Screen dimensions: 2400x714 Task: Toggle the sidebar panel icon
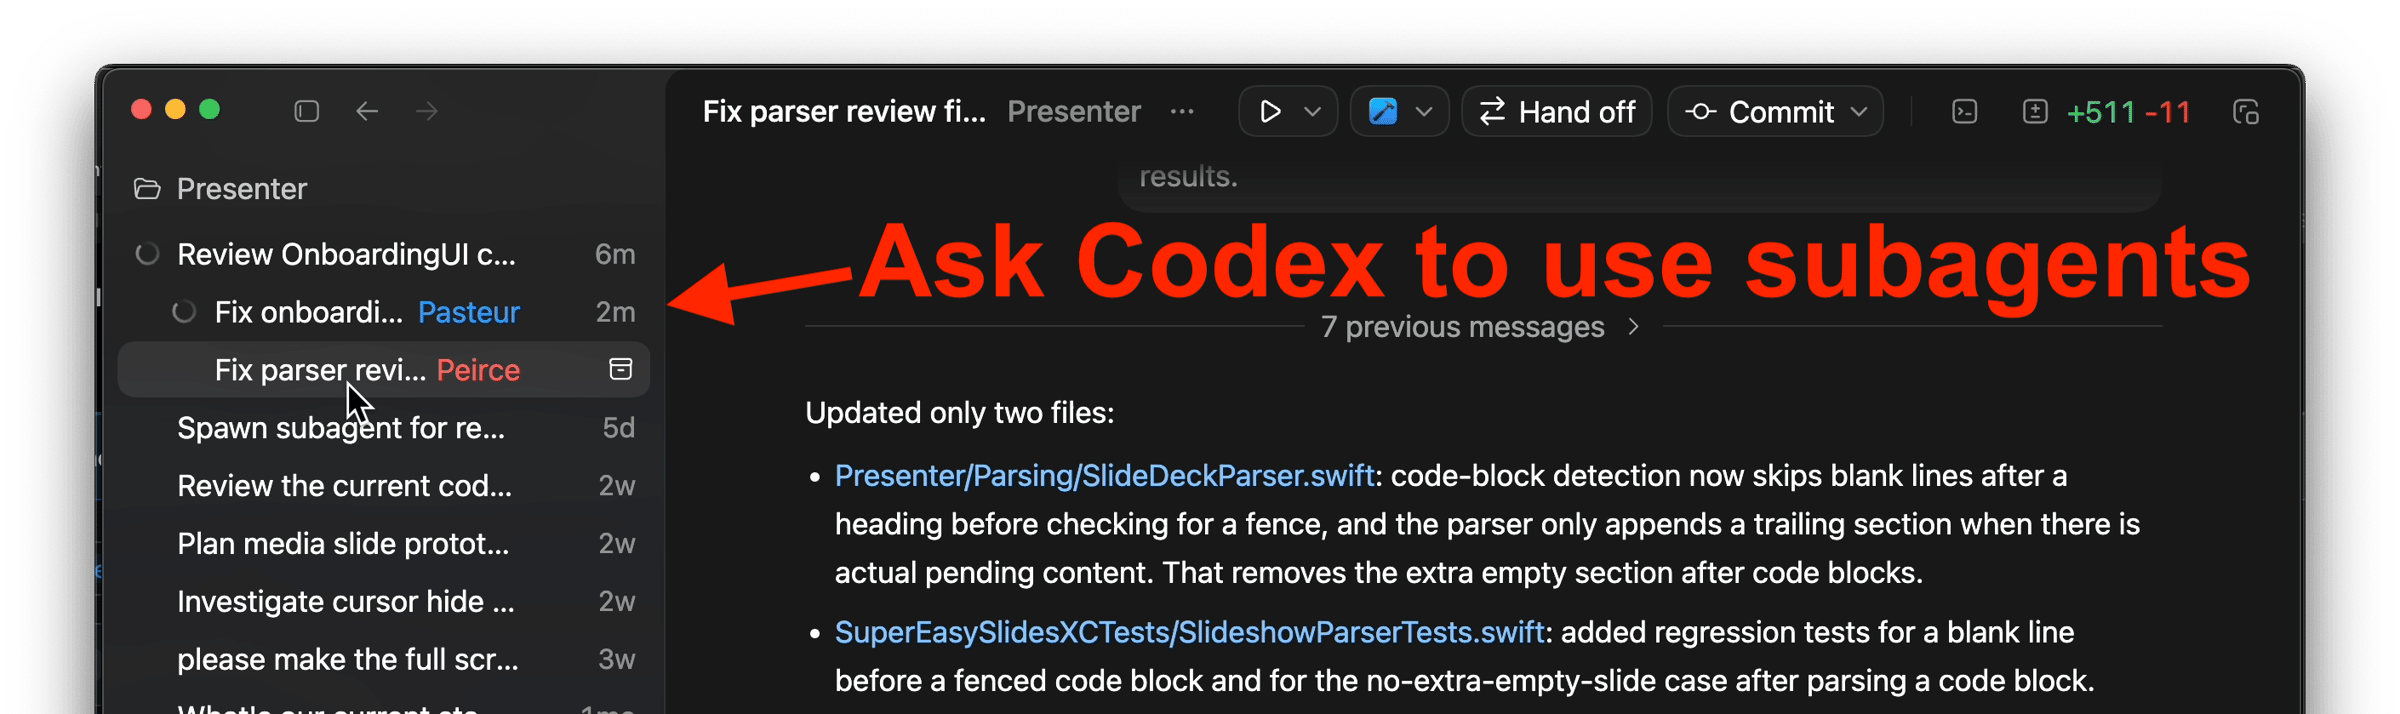coord(307,111)
